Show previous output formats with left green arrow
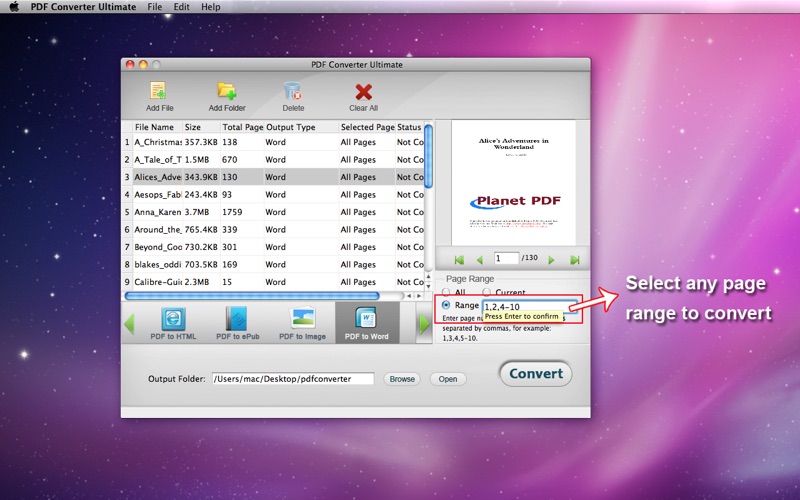Viewport: 800px width, 500px height. click(x=130, y=323)
